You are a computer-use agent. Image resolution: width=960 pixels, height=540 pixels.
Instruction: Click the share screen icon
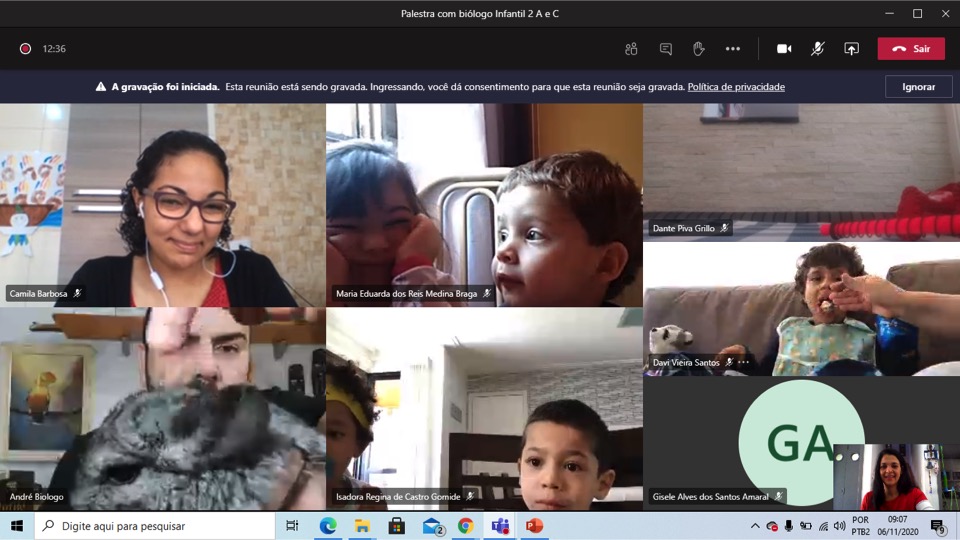[851, 49]
